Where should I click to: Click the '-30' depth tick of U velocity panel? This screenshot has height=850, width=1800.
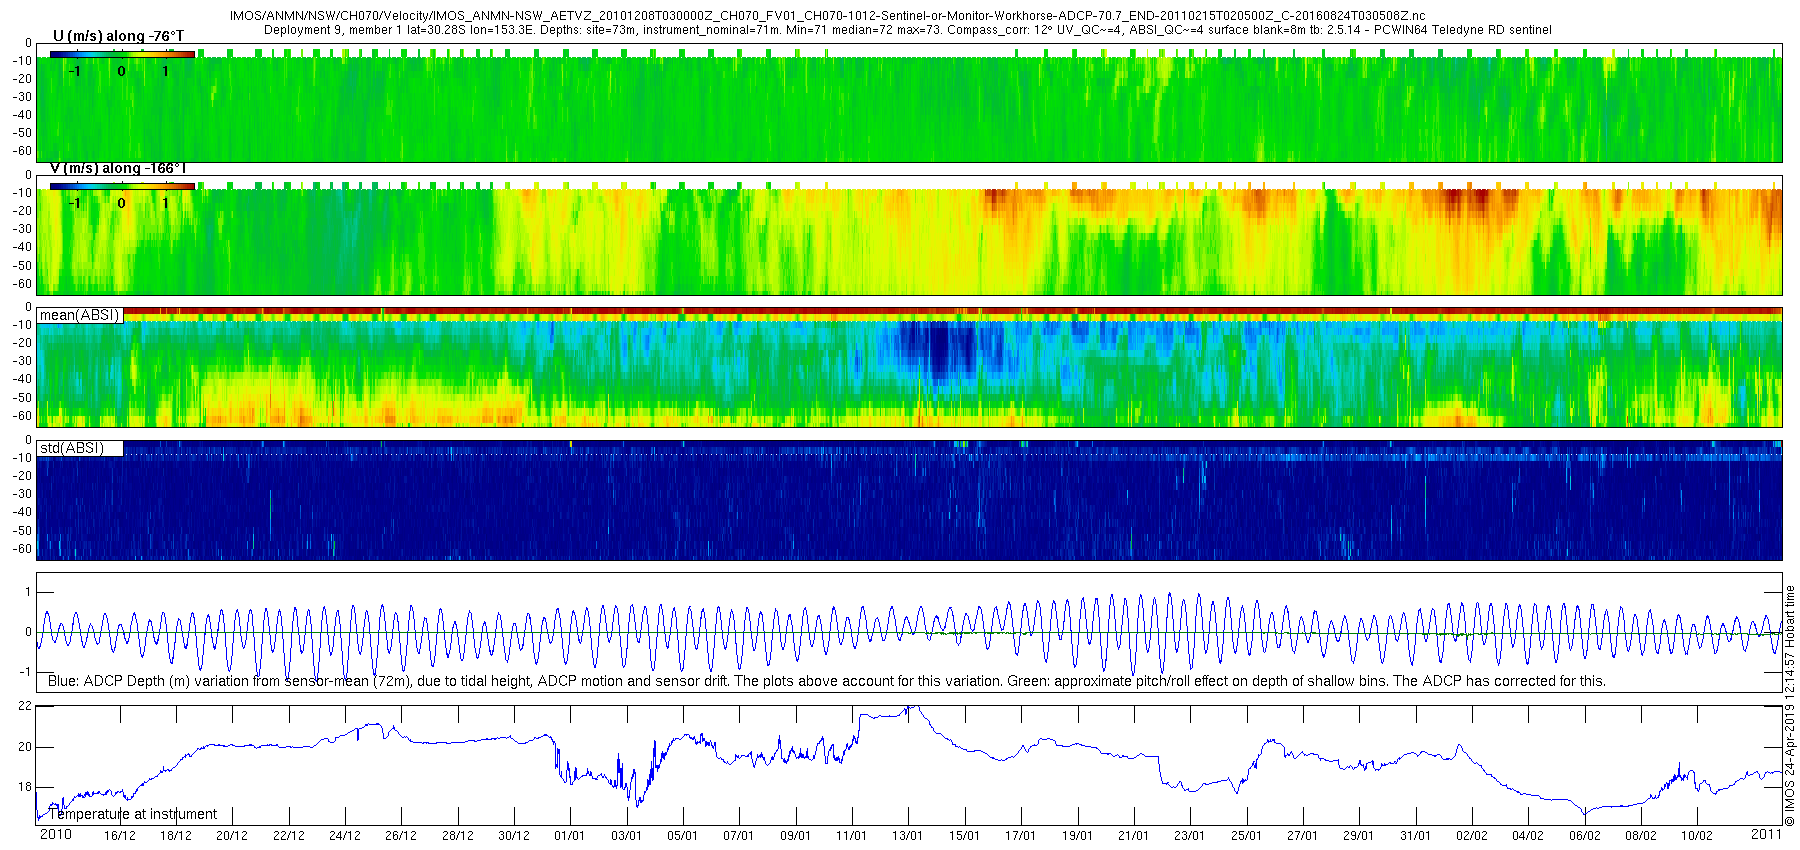[21, 97]
